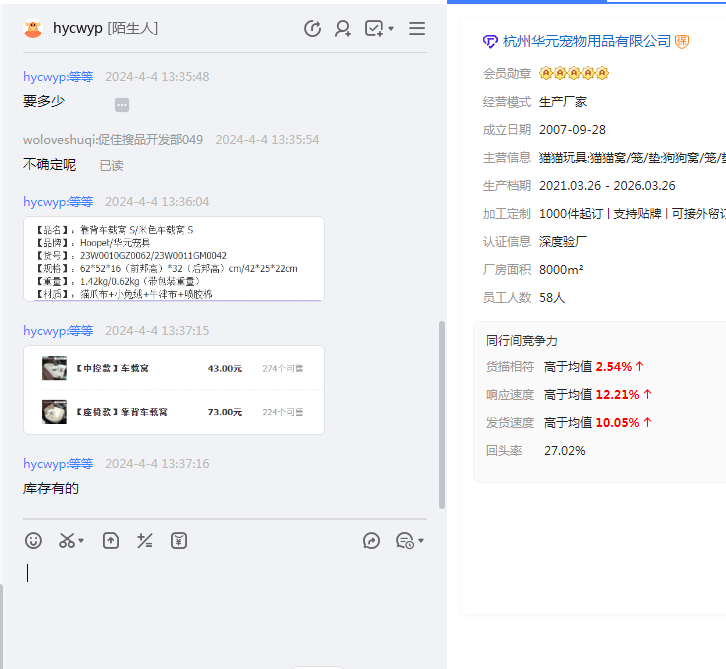The image size is (726, 669).
Task: Click the message input field
Action: (x=220, y=600)
